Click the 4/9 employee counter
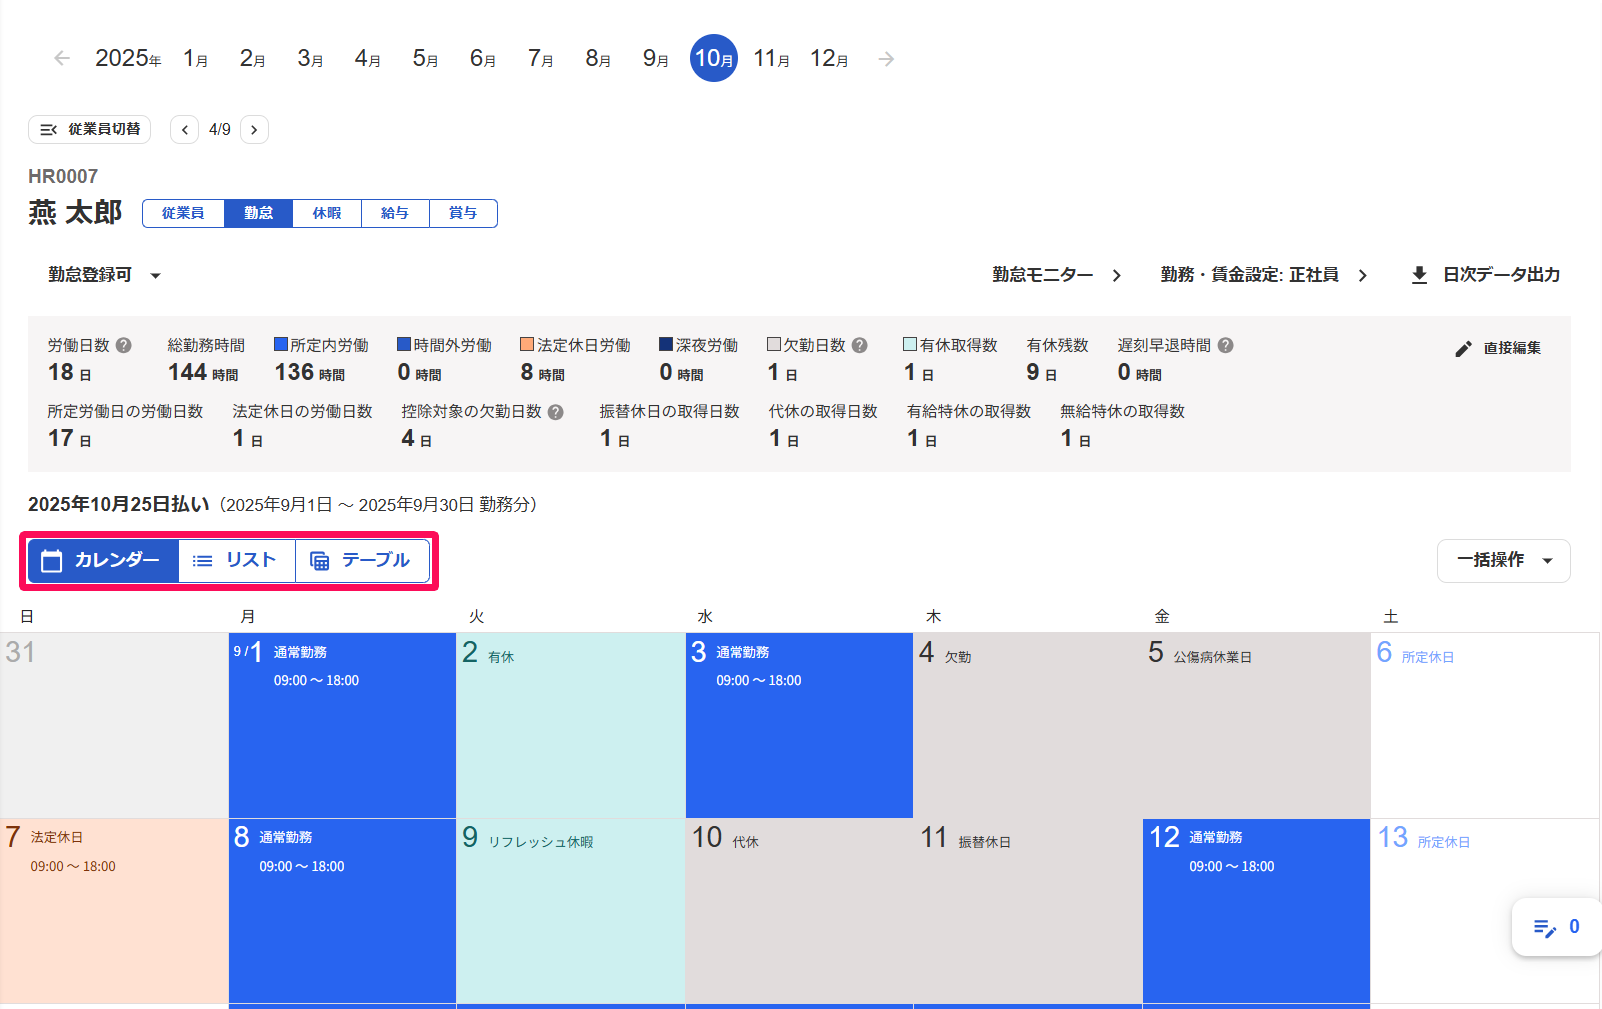1602x1009 pixels. pos(220,130)
